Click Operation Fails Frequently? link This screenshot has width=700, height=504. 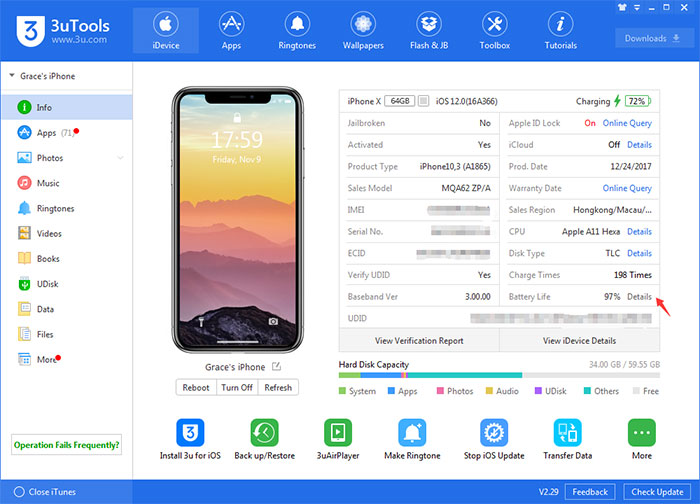coord(67,445)
